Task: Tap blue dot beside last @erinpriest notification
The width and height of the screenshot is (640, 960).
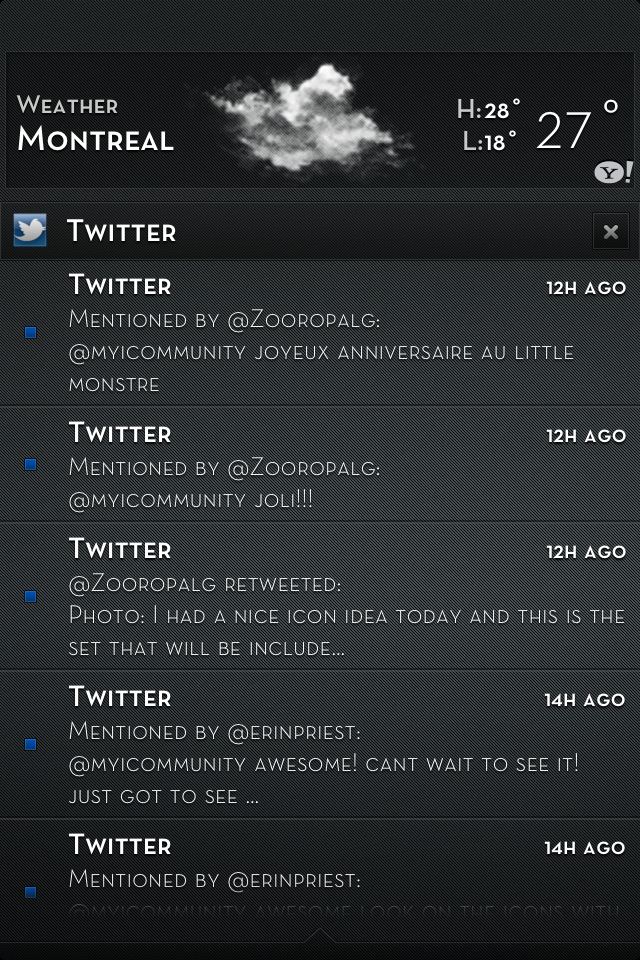Action: pos(30,892)
